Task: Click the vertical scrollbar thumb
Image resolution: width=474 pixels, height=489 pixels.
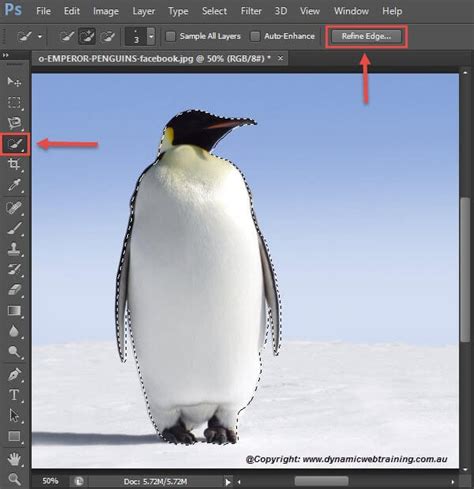Action: tap(465, 270)
